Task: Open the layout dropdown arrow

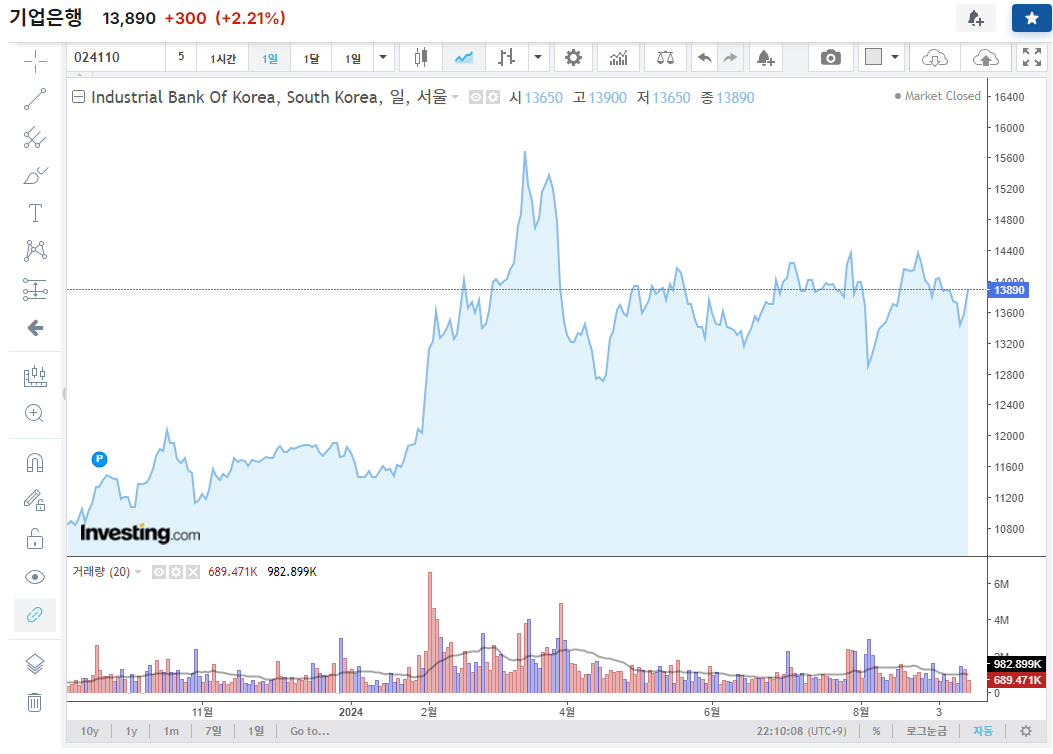Action: point(895,58)
